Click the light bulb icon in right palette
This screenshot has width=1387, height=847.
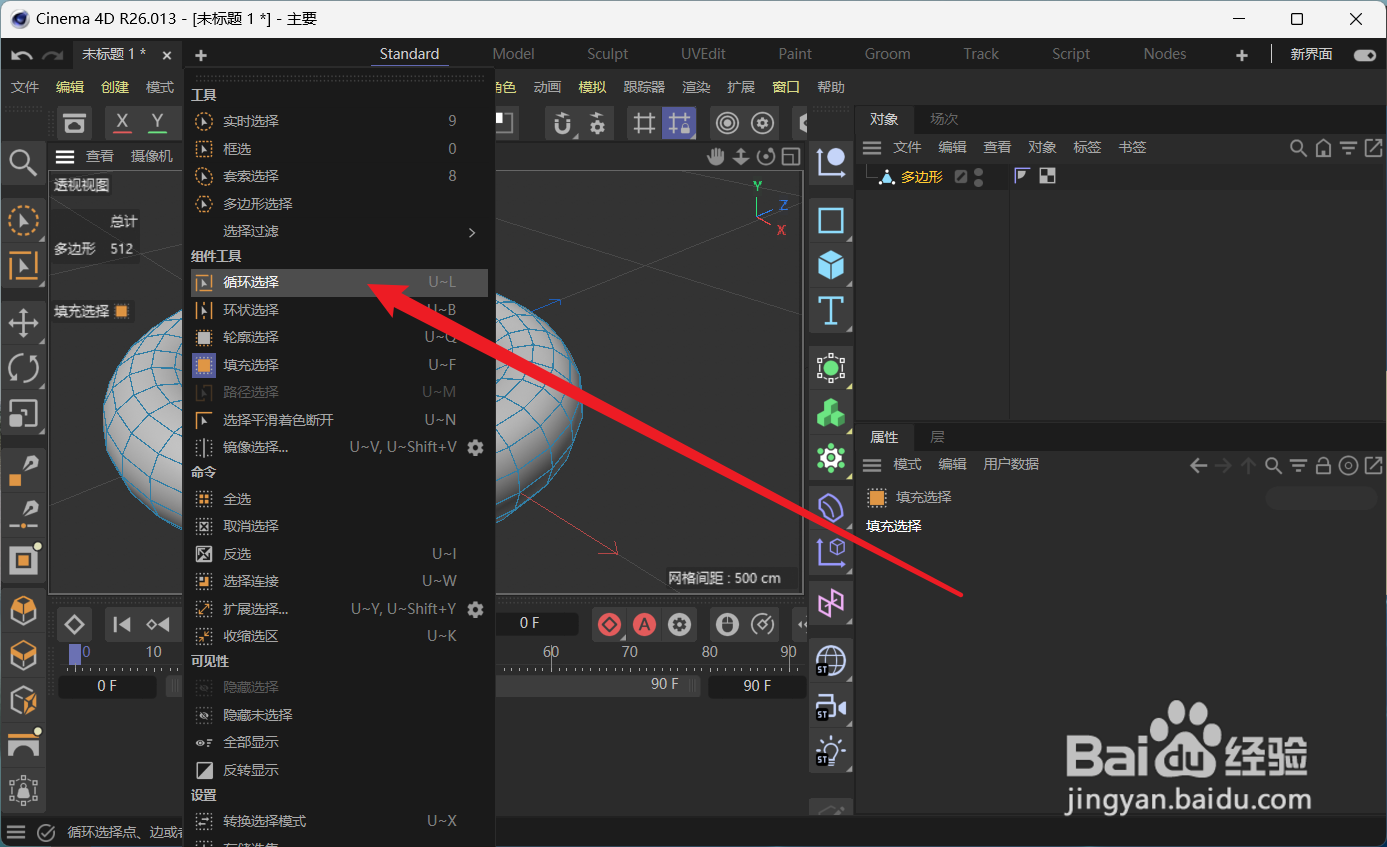[x=831, y=752]
